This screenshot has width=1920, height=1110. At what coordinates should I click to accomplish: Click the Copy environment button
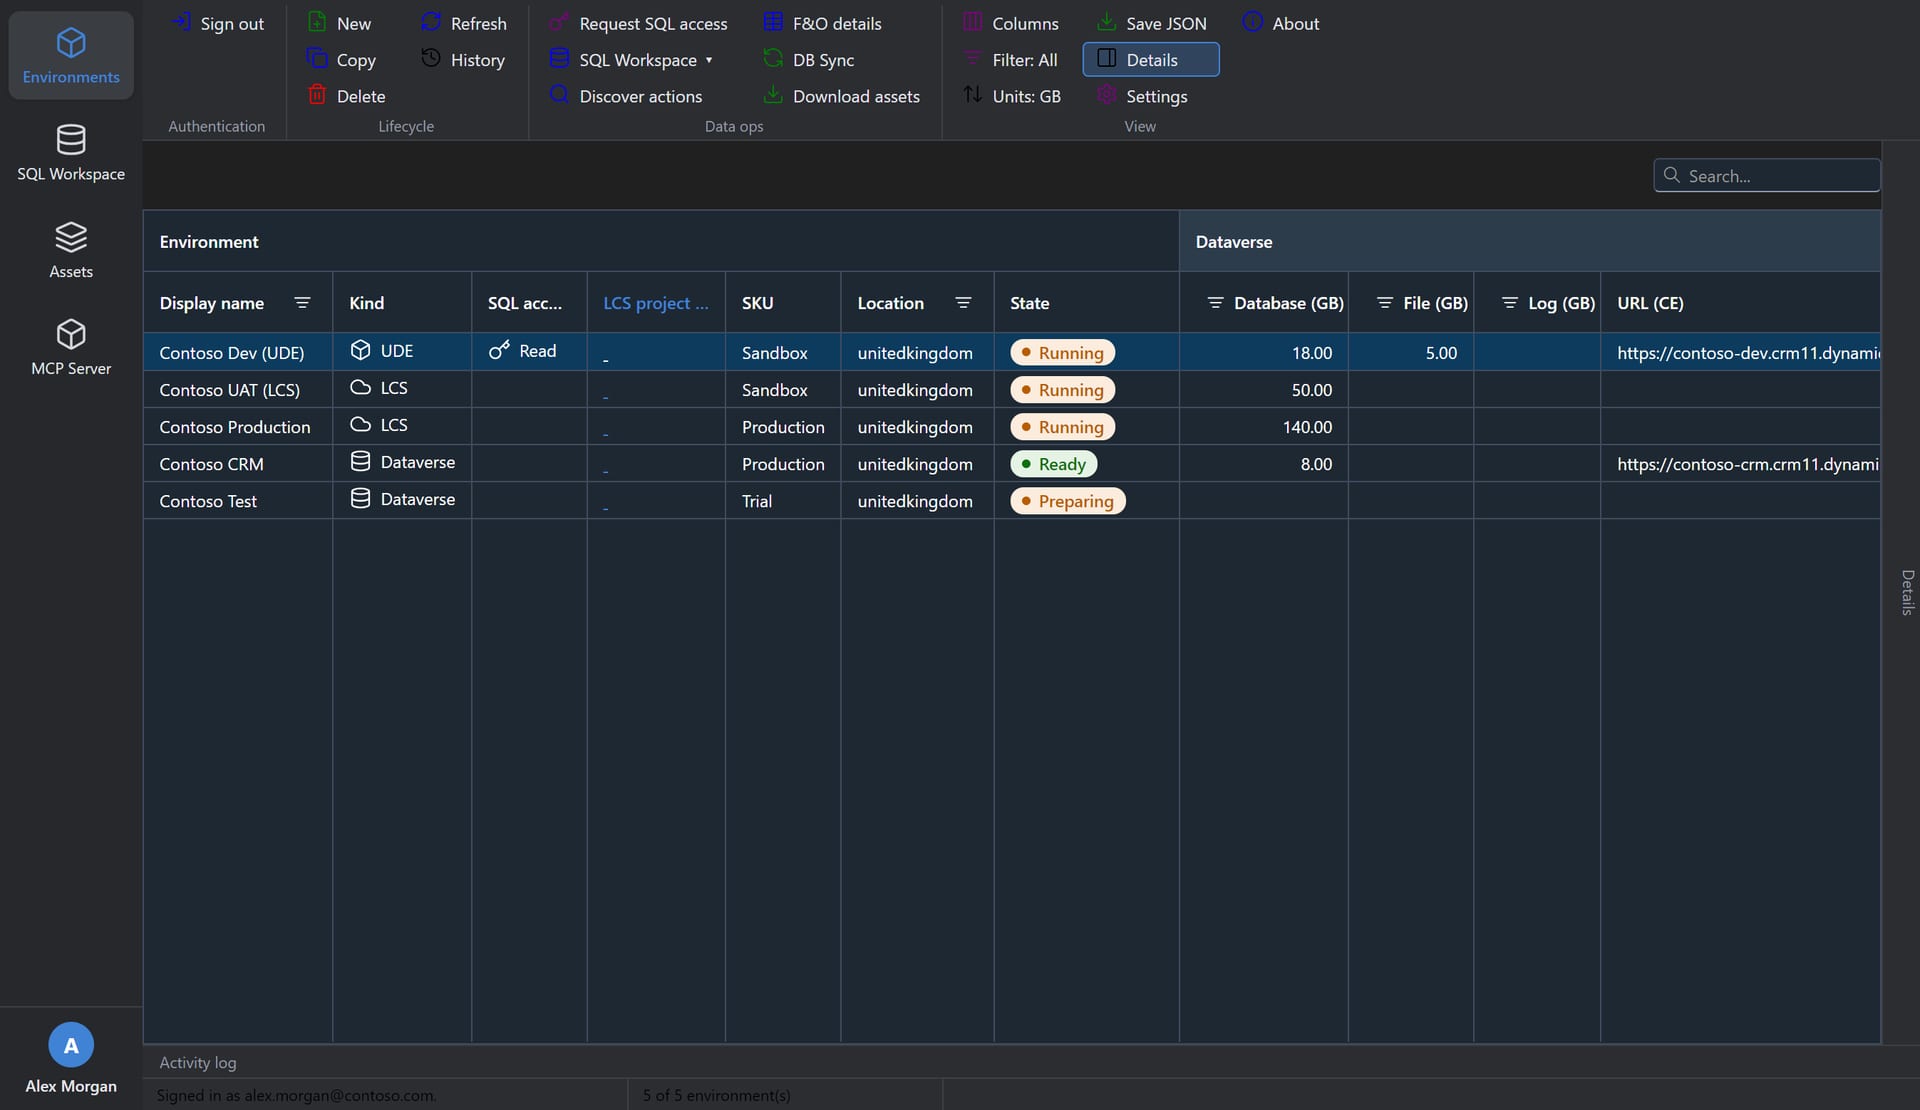pyautogui.click(x=342, y=60)
